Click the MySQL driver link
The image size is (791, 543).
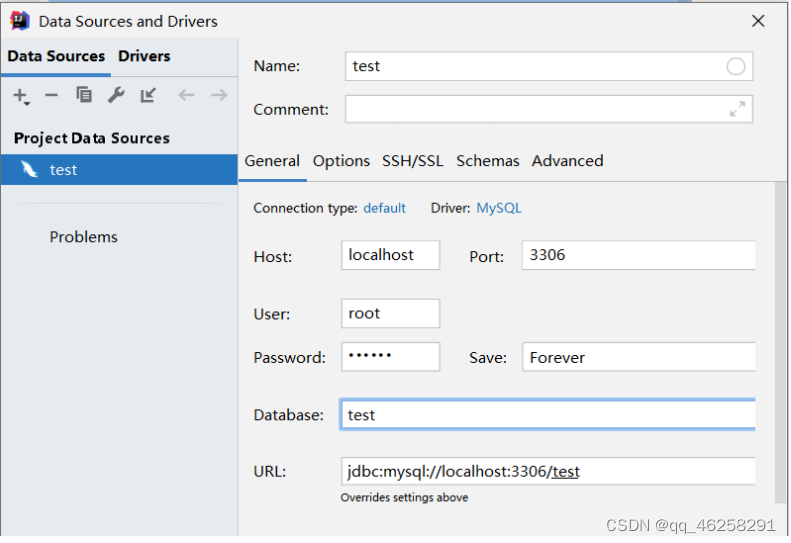point(499,208)
